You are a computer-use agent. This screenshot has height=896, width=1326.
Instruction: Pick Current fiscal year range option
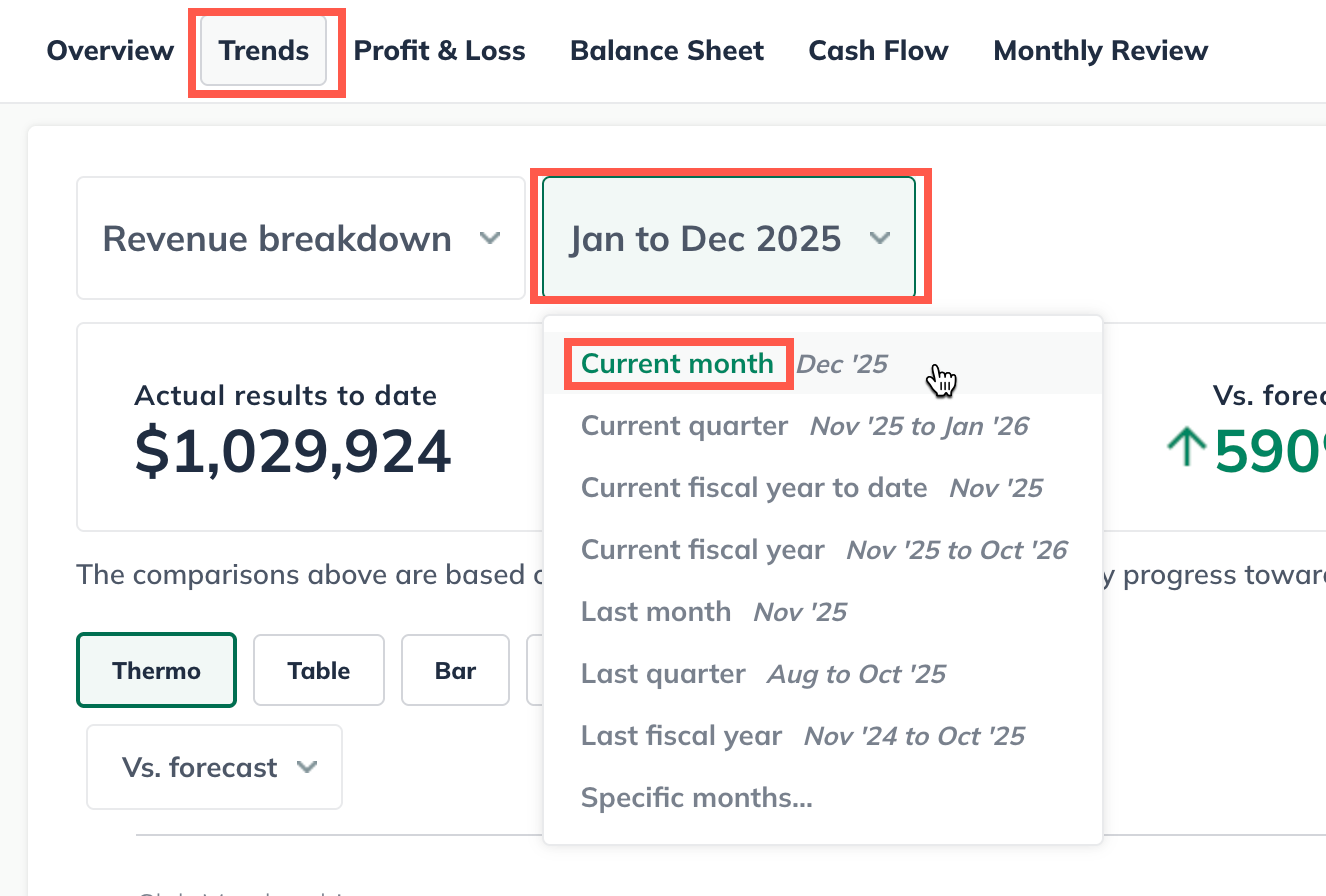703,550
